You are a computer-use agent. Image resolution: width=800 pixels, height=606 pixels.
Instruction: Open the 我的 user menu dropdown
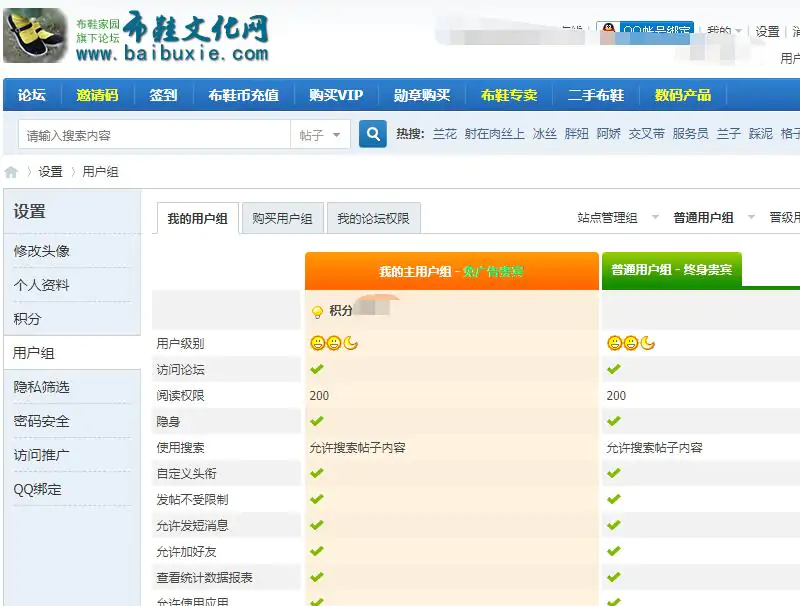(724, 31)
